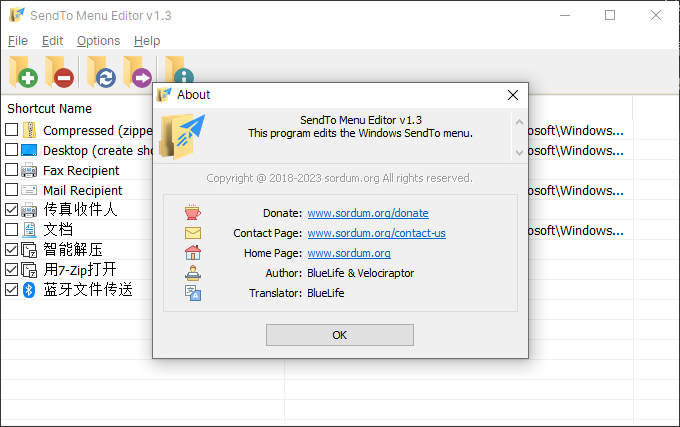The width and height of the screenshot is (680, 427).
Task: Minimize the SendTo Menu Editor window
Action: [x=565, y=15]
